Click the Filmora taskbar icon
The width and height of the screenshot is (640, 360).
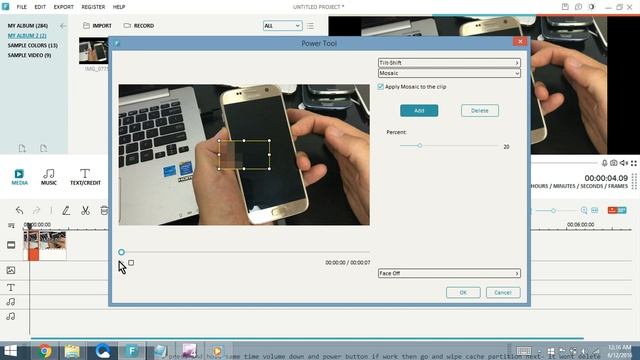[131, 351]
